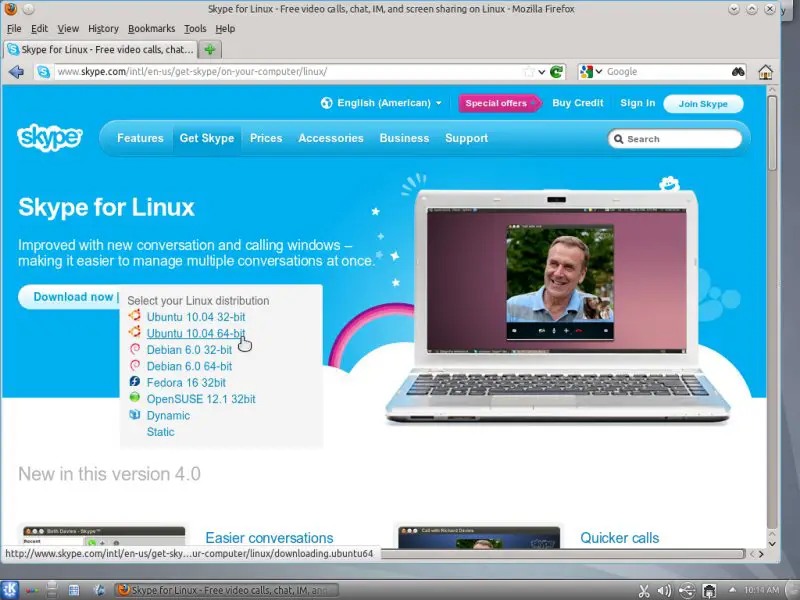Go to the Accessories navigation item

coord(331,138)
